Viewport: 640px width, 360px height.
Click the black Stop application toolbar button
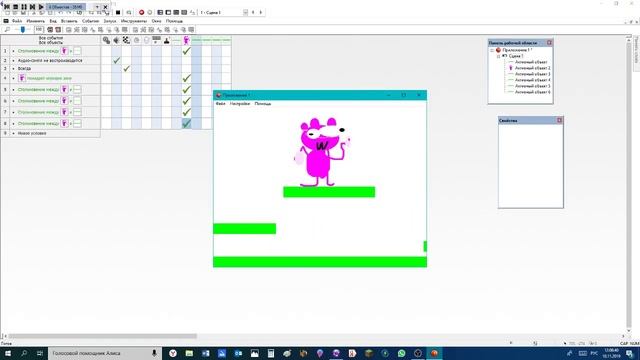click(118, 13)
